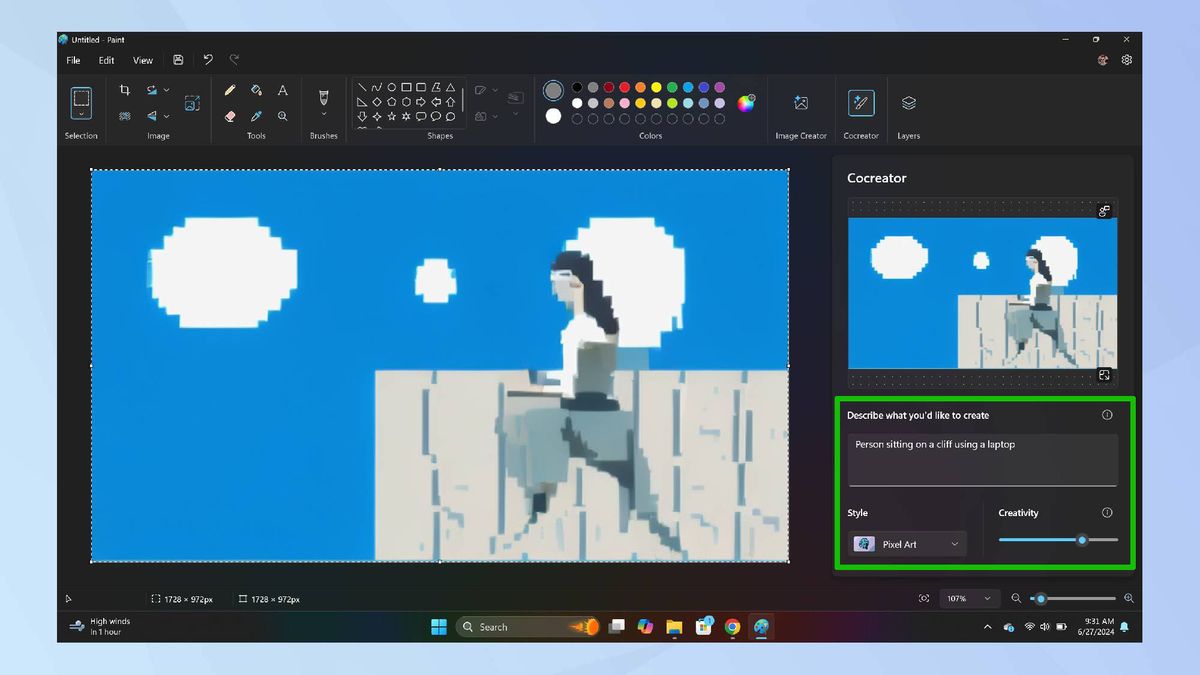1200x675 pixels.
Task: Select the Magnifier tool
Action: pyautogui.click(x=282, y=116)
